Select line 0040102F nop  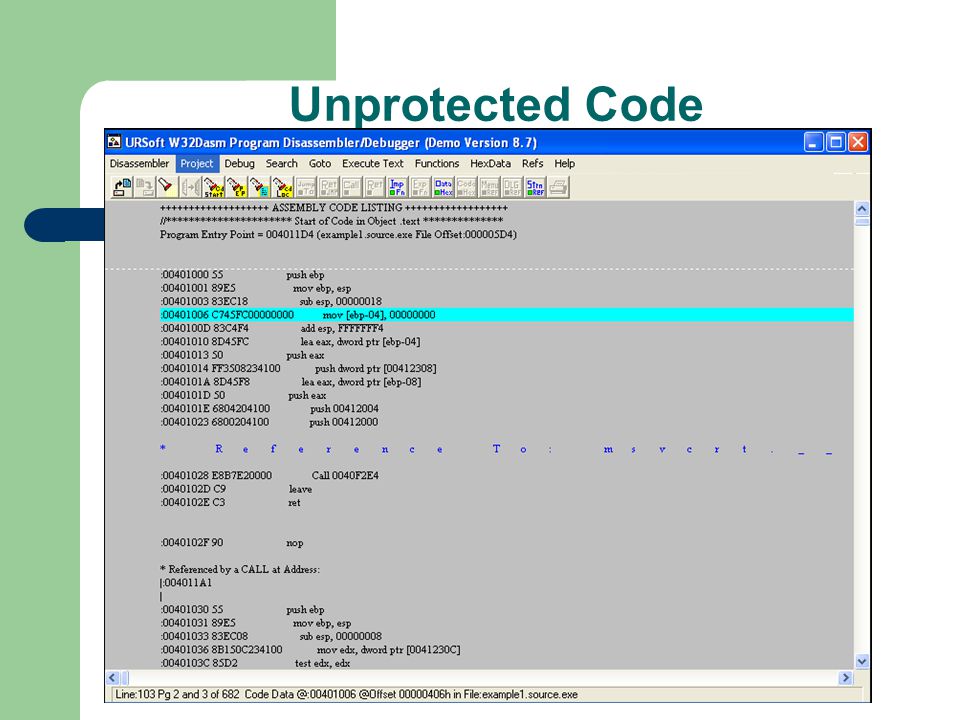click(x=232, y=543)
